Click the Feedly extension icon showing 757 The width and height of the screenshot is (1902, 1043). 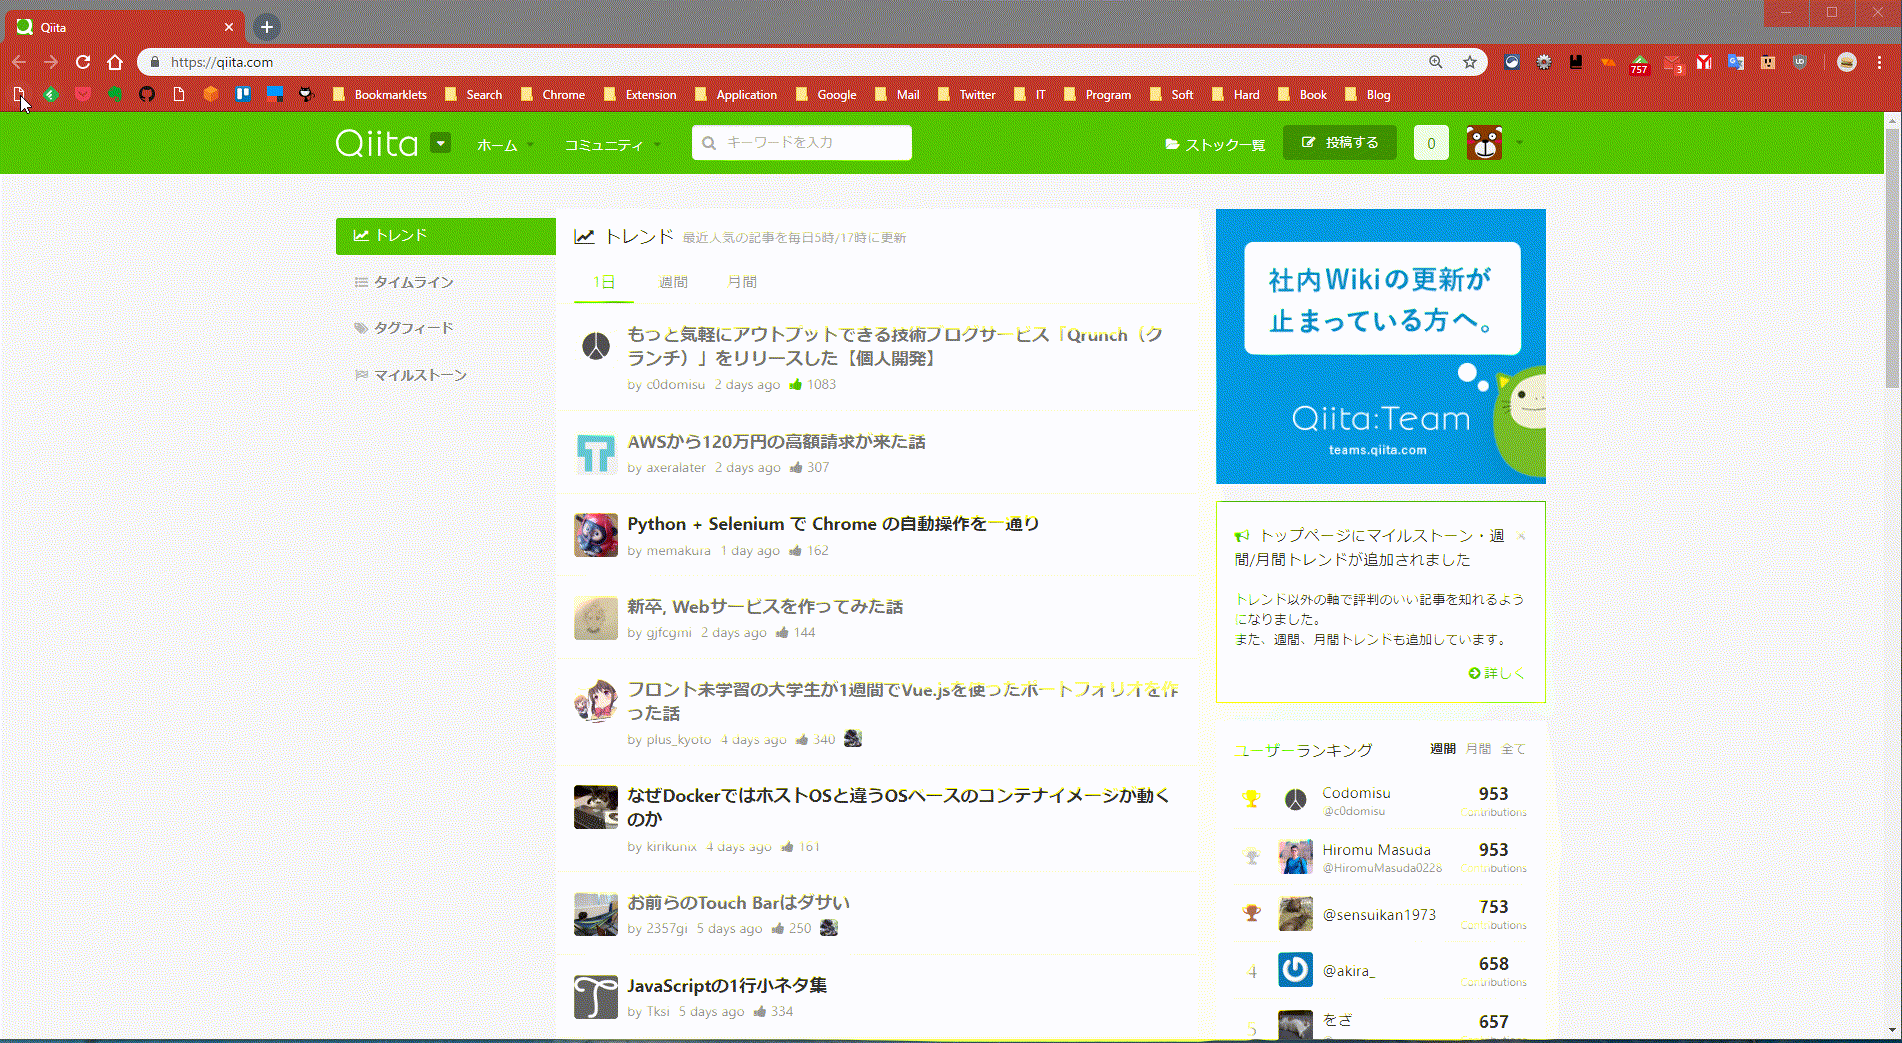coord(1639,63)
